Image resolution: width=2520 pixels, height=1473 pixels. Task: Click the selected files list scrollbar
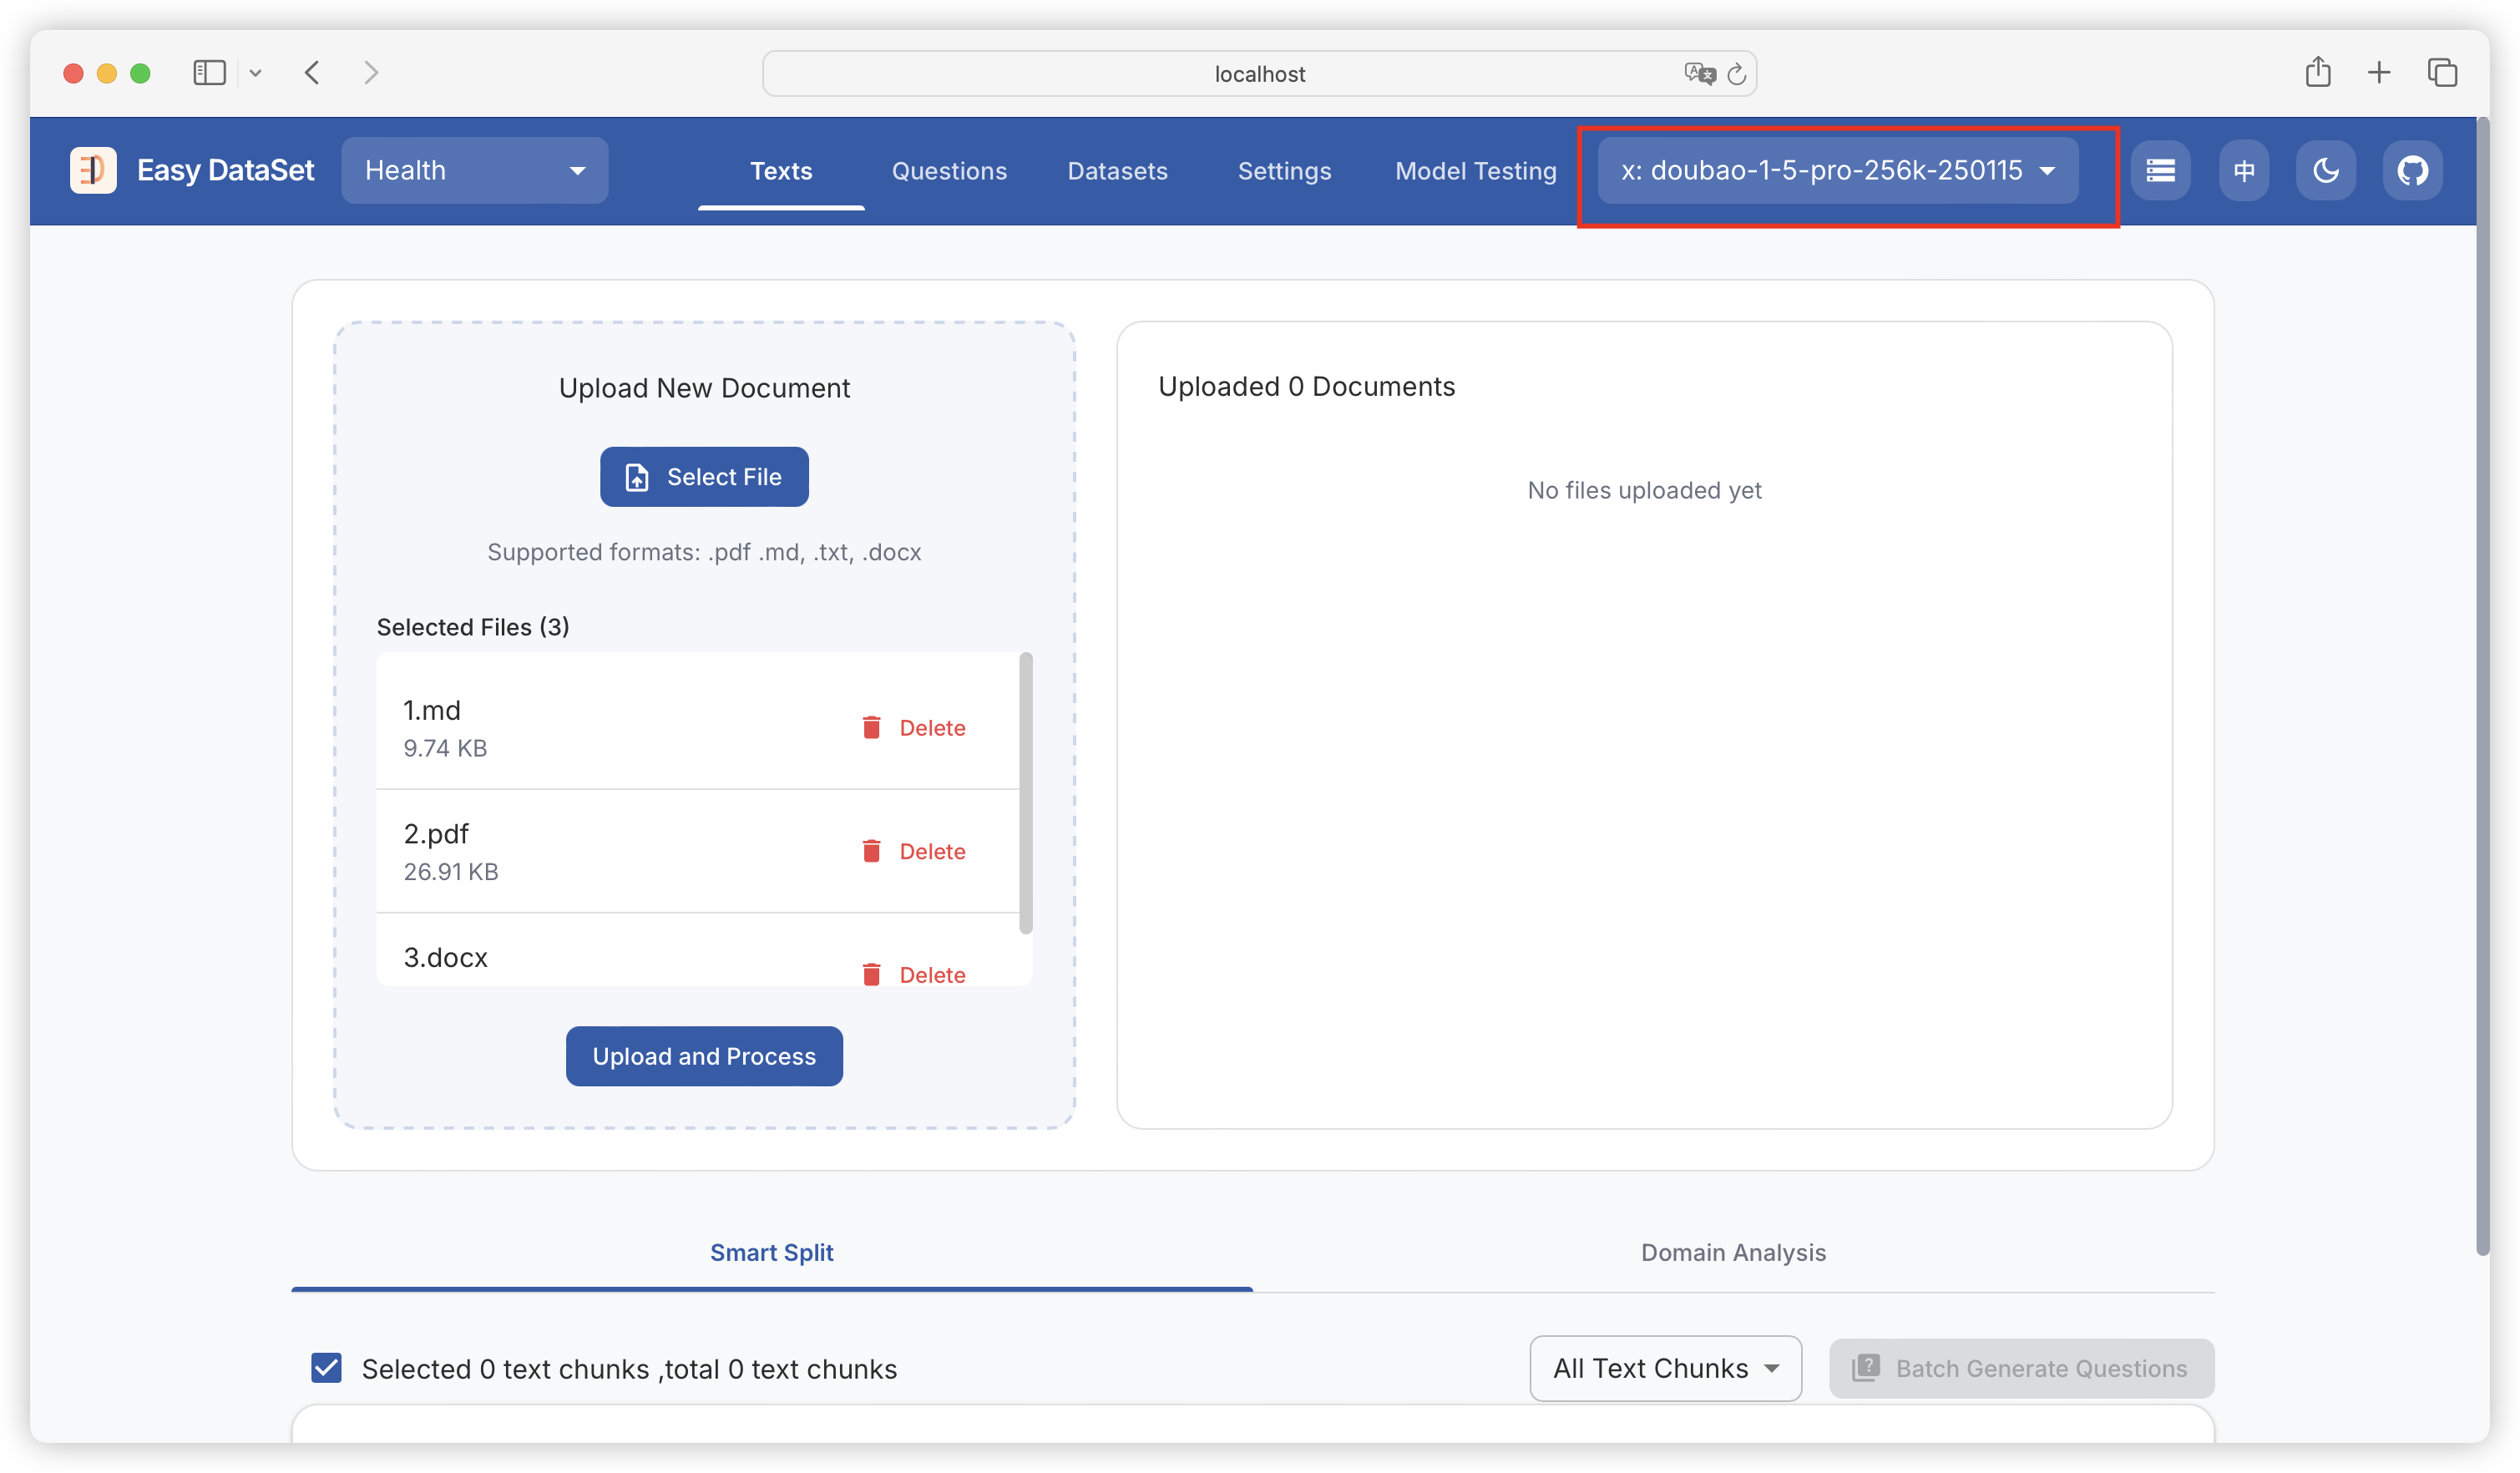(x=1025, y=792)
